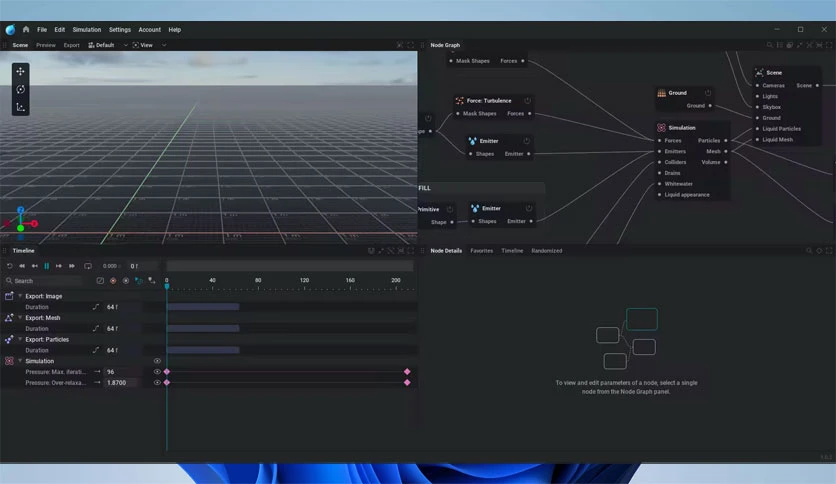Image resolution: width=836 pixels, height=484 pixels.
Task: Pause the simulation playback
Action: [46, 265]
